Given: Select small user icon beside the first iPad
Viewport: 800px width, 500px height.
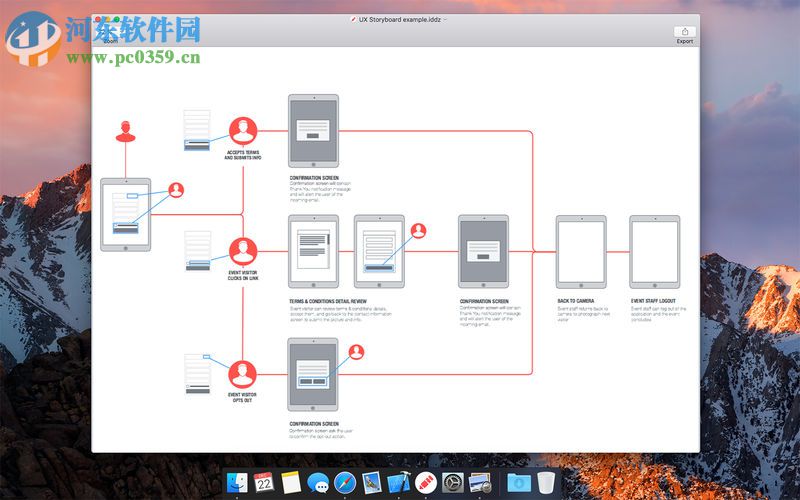Looking at the screenshot, I should [176, 190].
